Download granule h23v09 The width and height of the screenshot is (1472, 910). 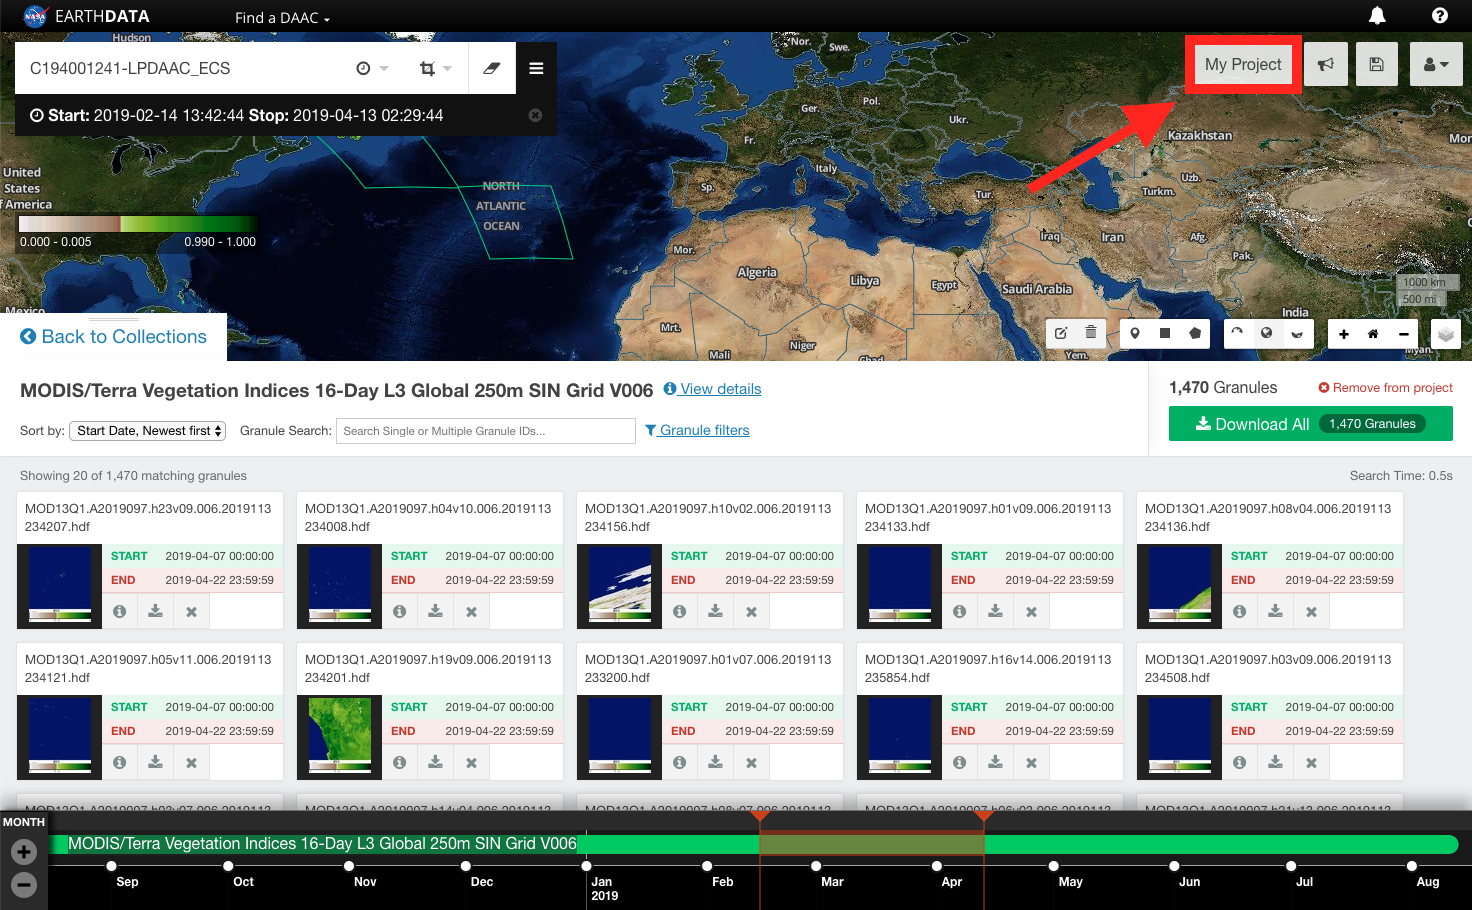pyautogui.click(x=156, y=611)
